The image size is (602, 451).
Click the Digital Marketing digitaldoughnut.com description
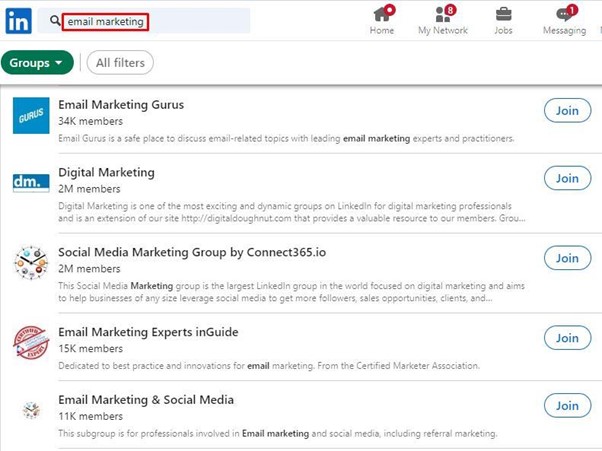(x=292, y=212)
